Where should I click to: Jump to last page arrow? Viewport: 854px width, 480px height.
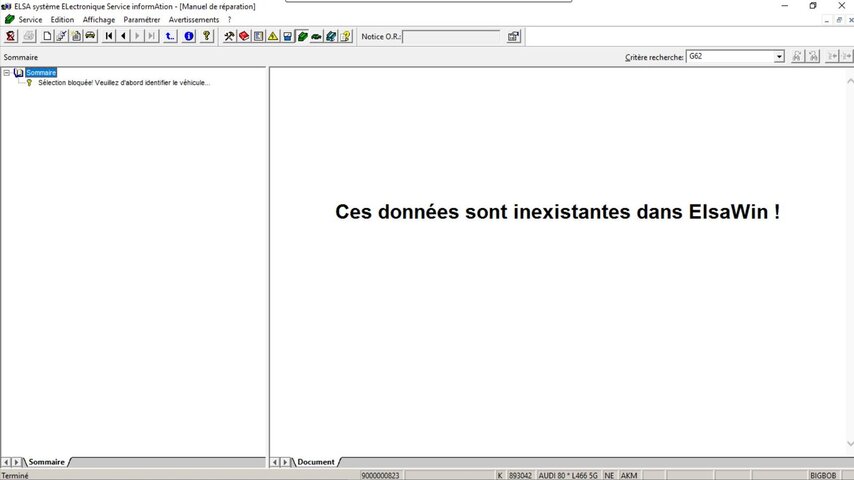point(151,37)
